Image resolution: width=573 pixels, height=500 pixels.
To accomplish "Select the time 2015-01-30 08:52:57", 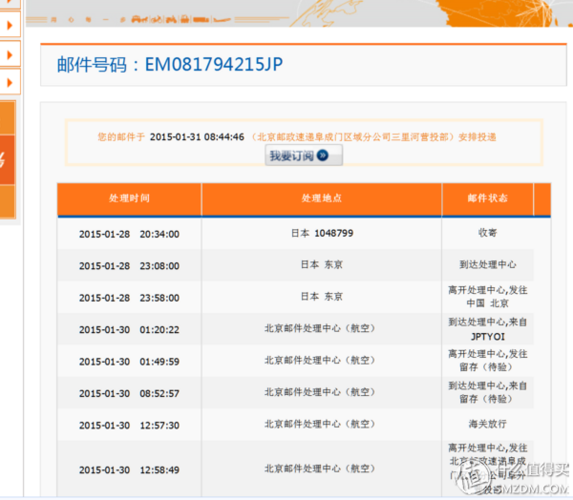I will click(129, 394).
